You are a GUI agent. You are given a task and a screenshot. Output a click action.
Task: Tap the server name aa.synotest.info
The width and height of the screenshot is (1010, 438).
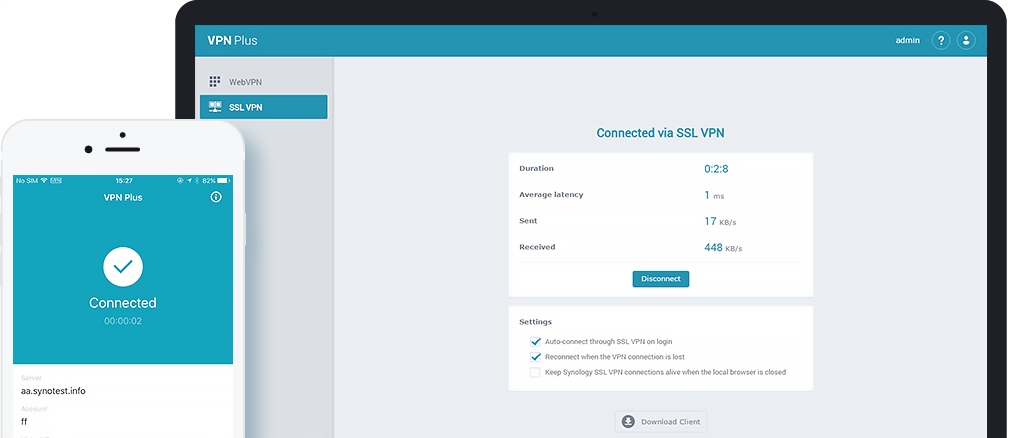point(53,391)
